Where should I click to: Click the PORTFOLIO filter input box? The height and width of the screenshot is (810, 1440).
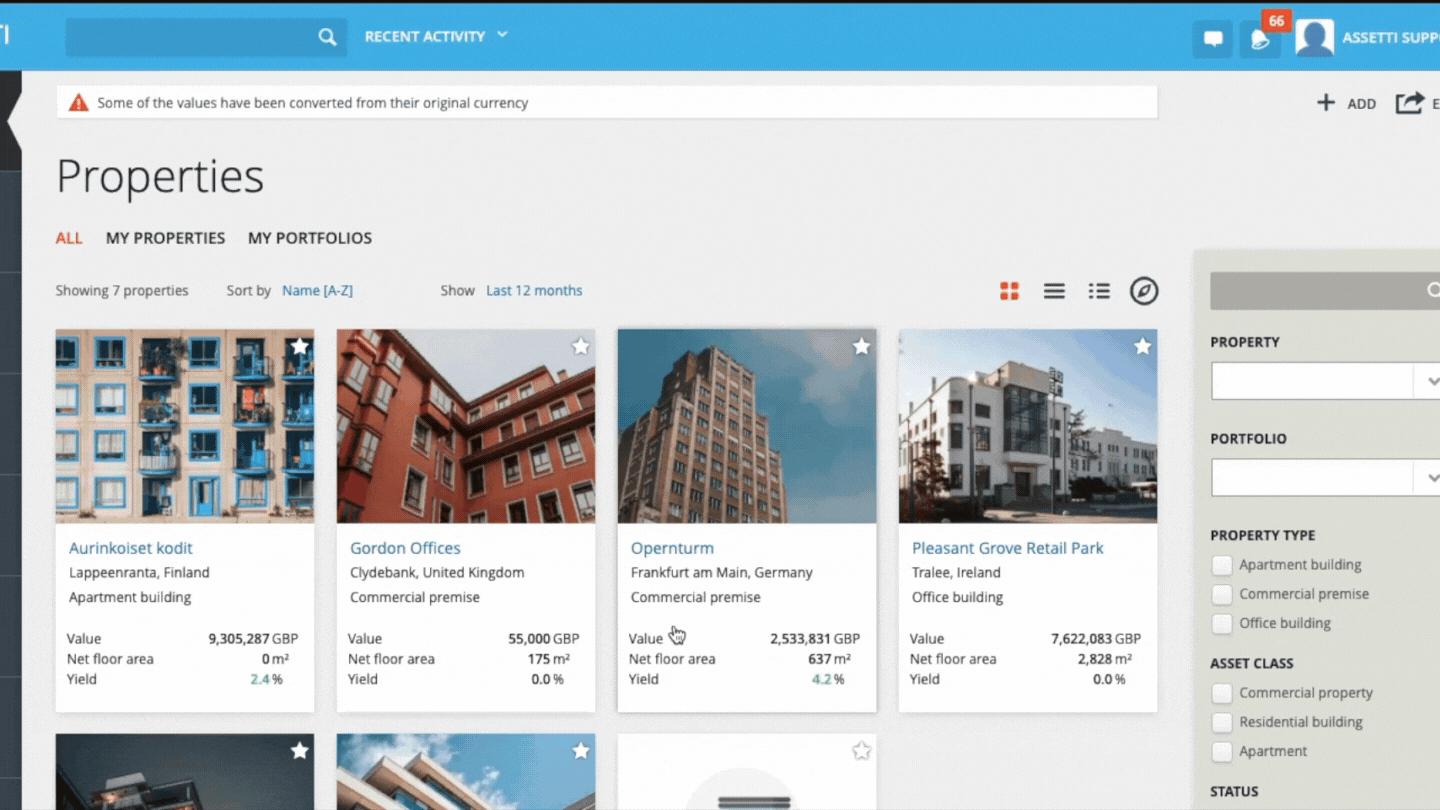[1312, 478]
